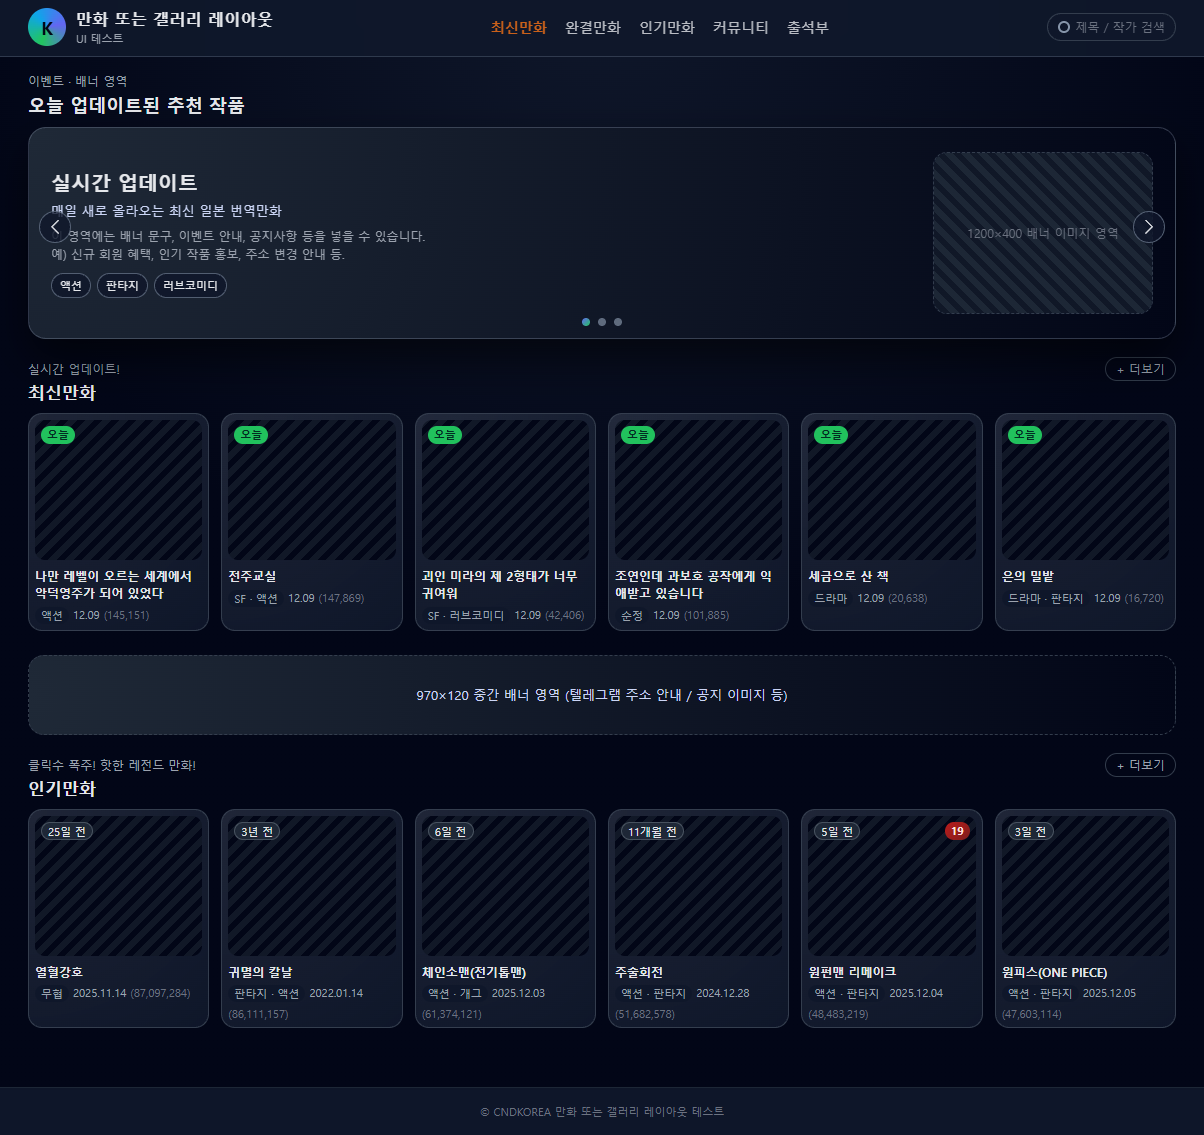
Task: Expand 인기만화 section with 더보기
Action: click(1139, 765)
